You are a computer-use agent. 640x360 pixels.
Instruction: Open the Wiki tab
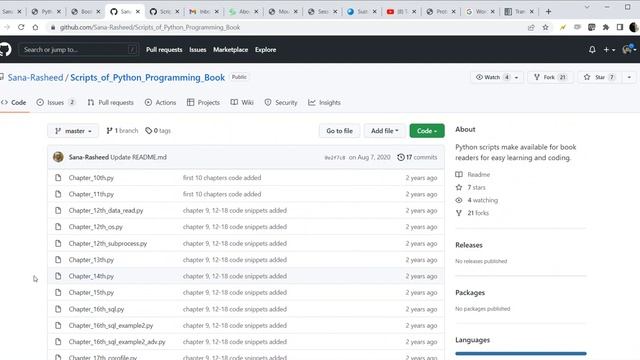[242, 102]
